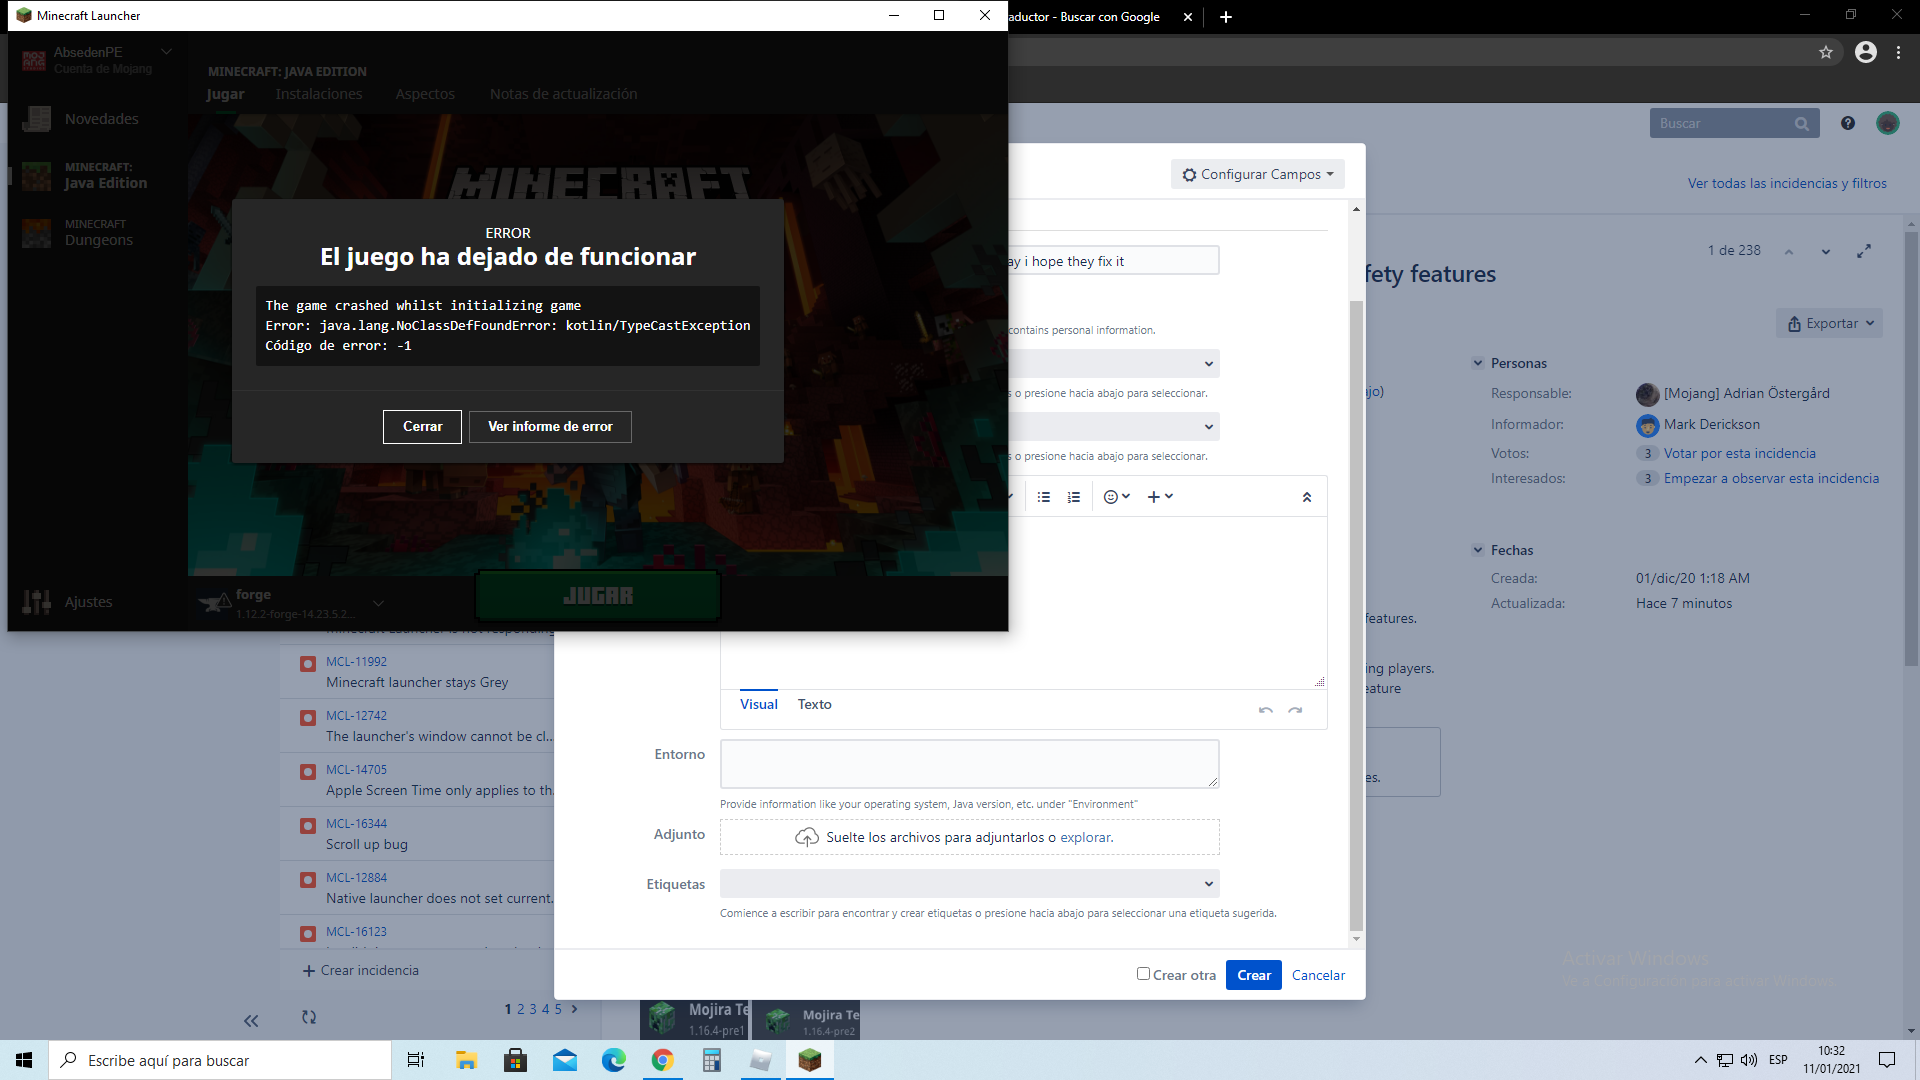Open the Configurar Campos dropdown
This screenshot has width=1920, height=1080.
point(1257,174)
